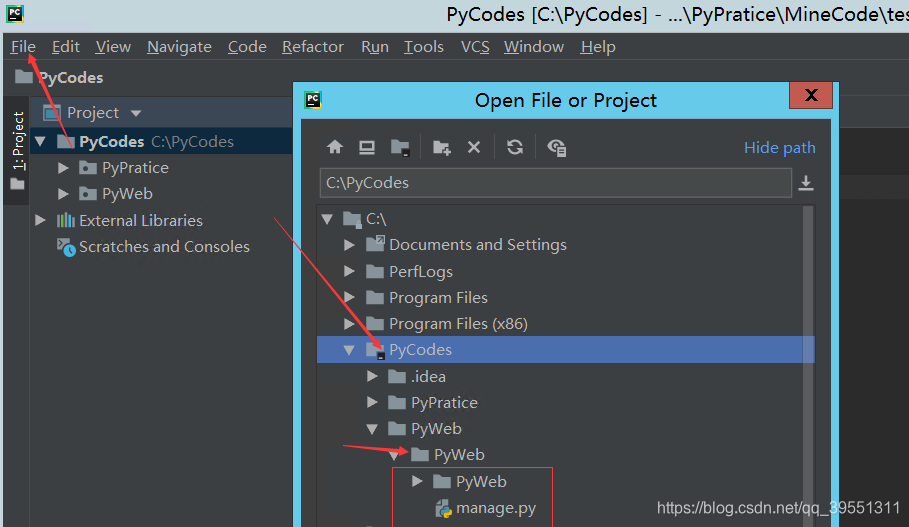Collapse PyWeb folder under PyCodes in dialog
The image size is (909, 527).
coord(372,429)
